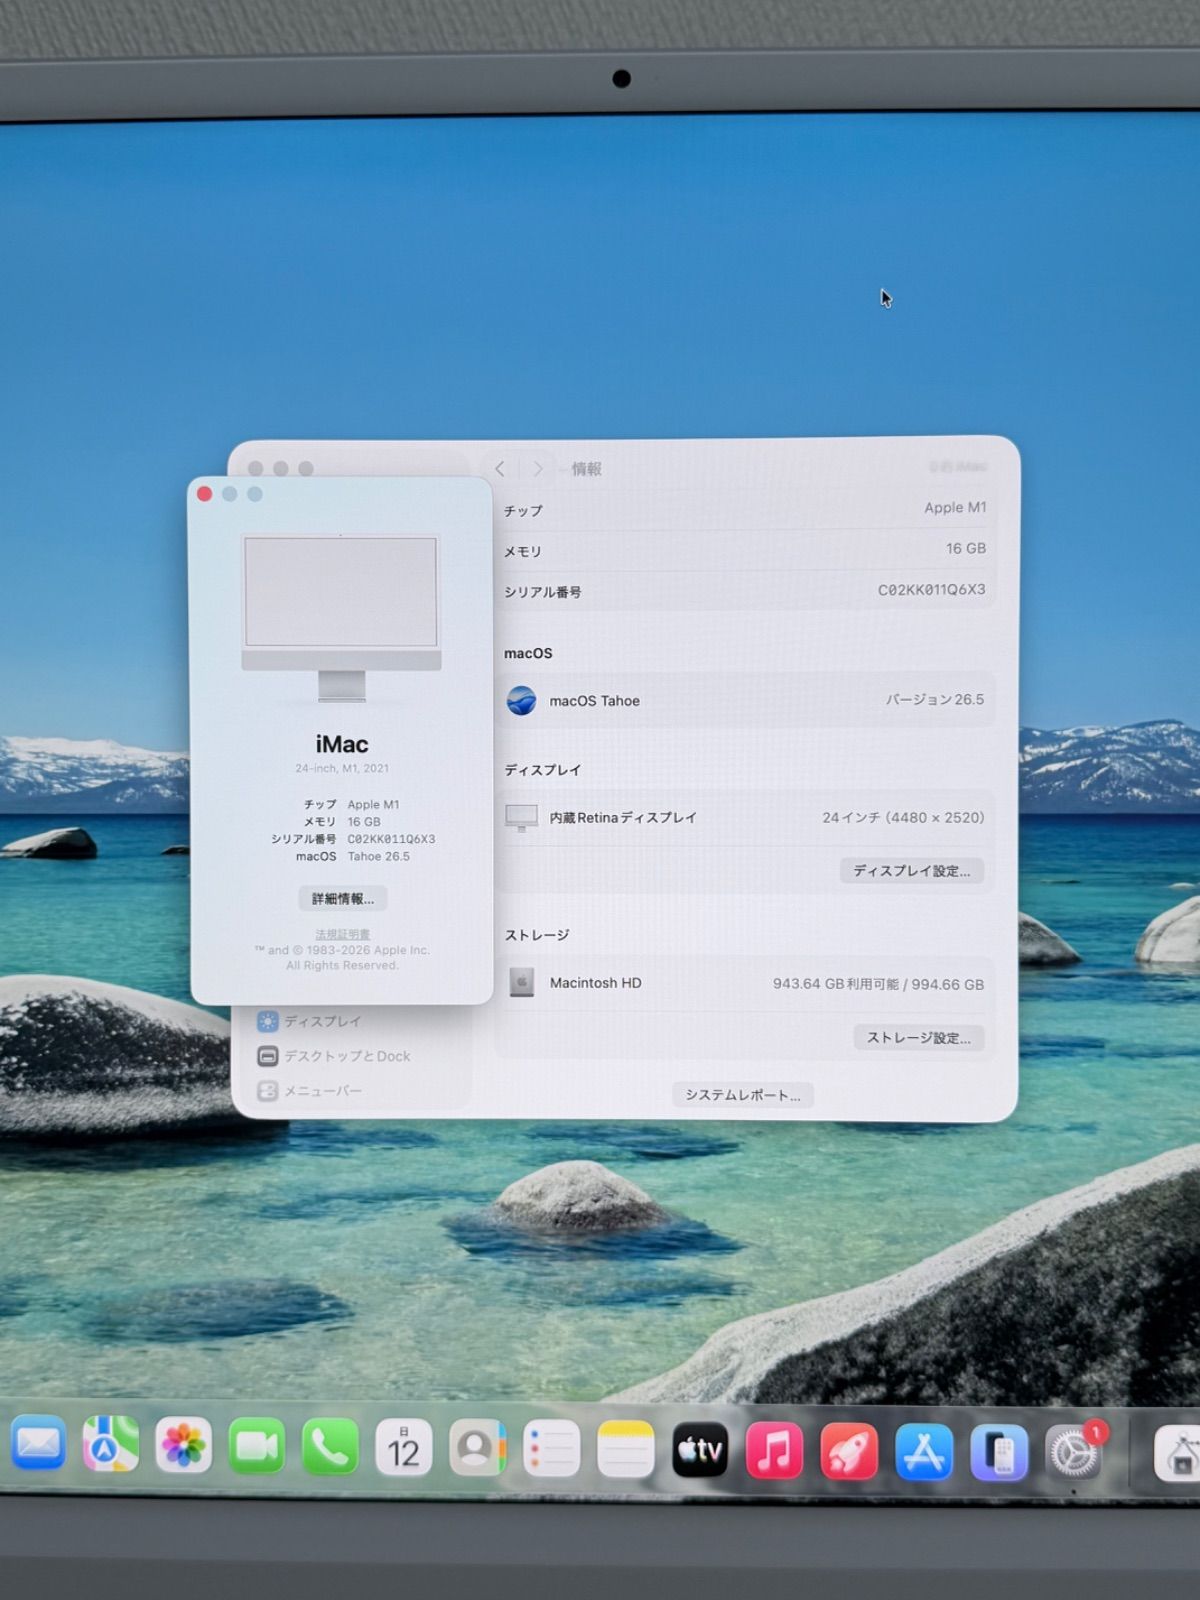Click the "24-inch, M1, 2021" subtitle
The height and width of the screenshot is (1600, 1200).
[x=342, y=768]
